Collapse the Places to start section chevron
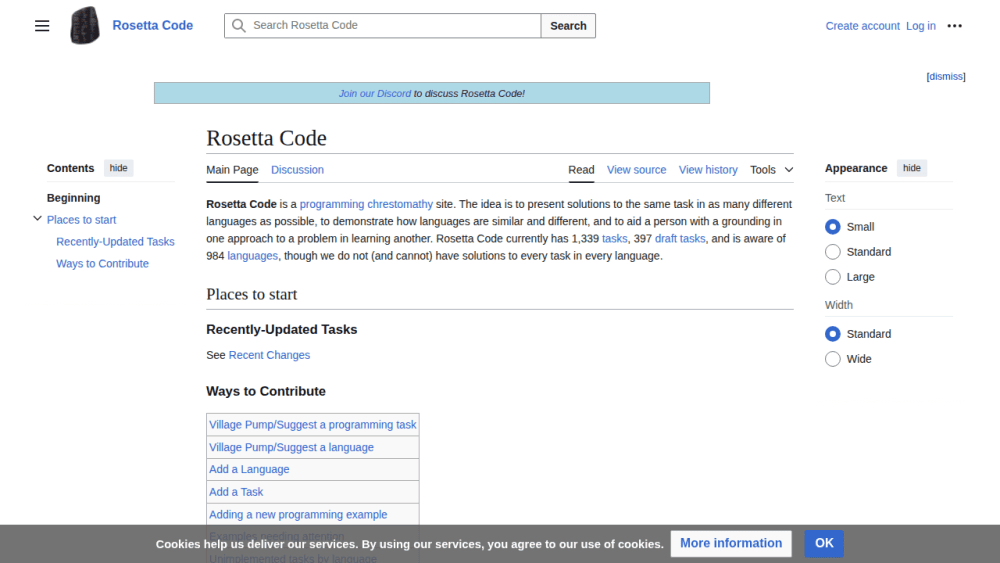This screenshot has width=1000, height=563. (38, 219)
